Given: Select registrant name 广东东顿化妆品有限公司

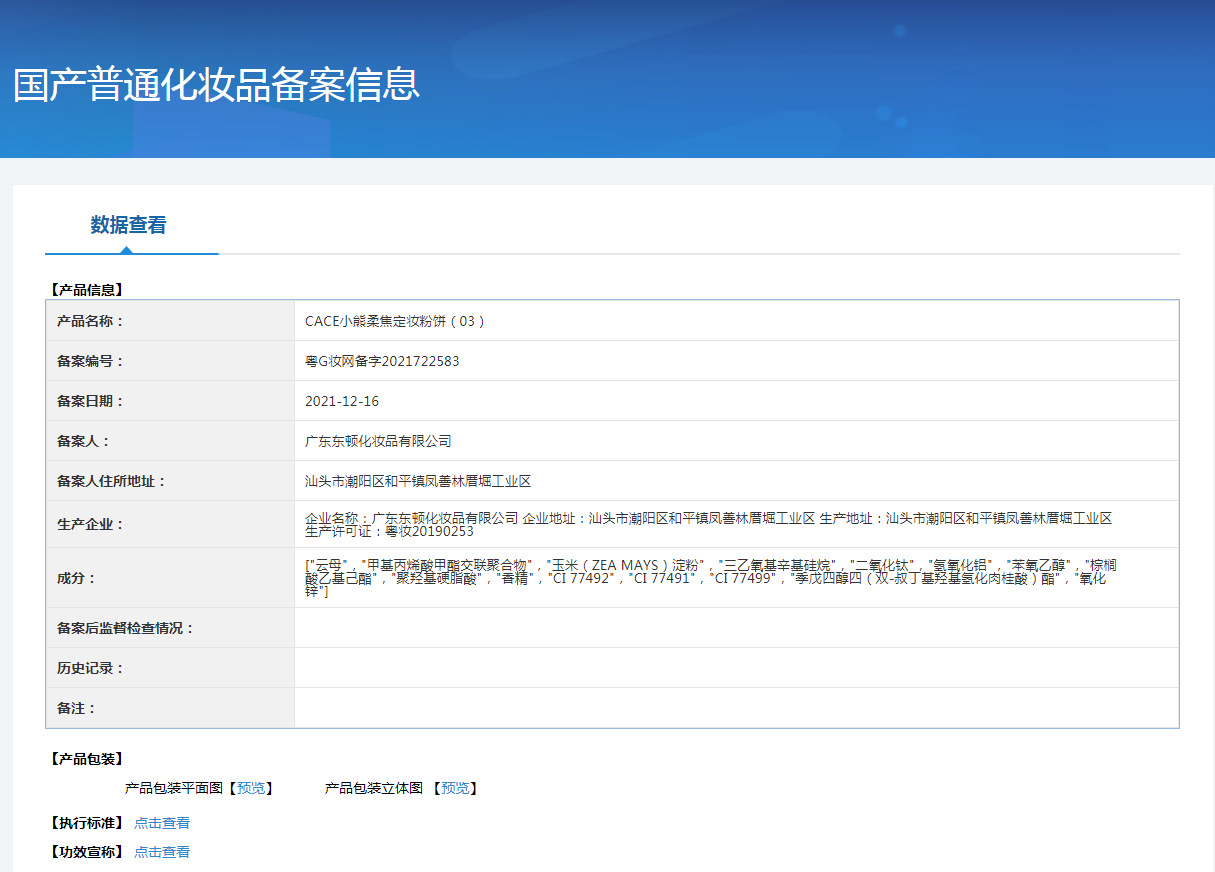Looking at the screenshot, I should click(378, 441).
